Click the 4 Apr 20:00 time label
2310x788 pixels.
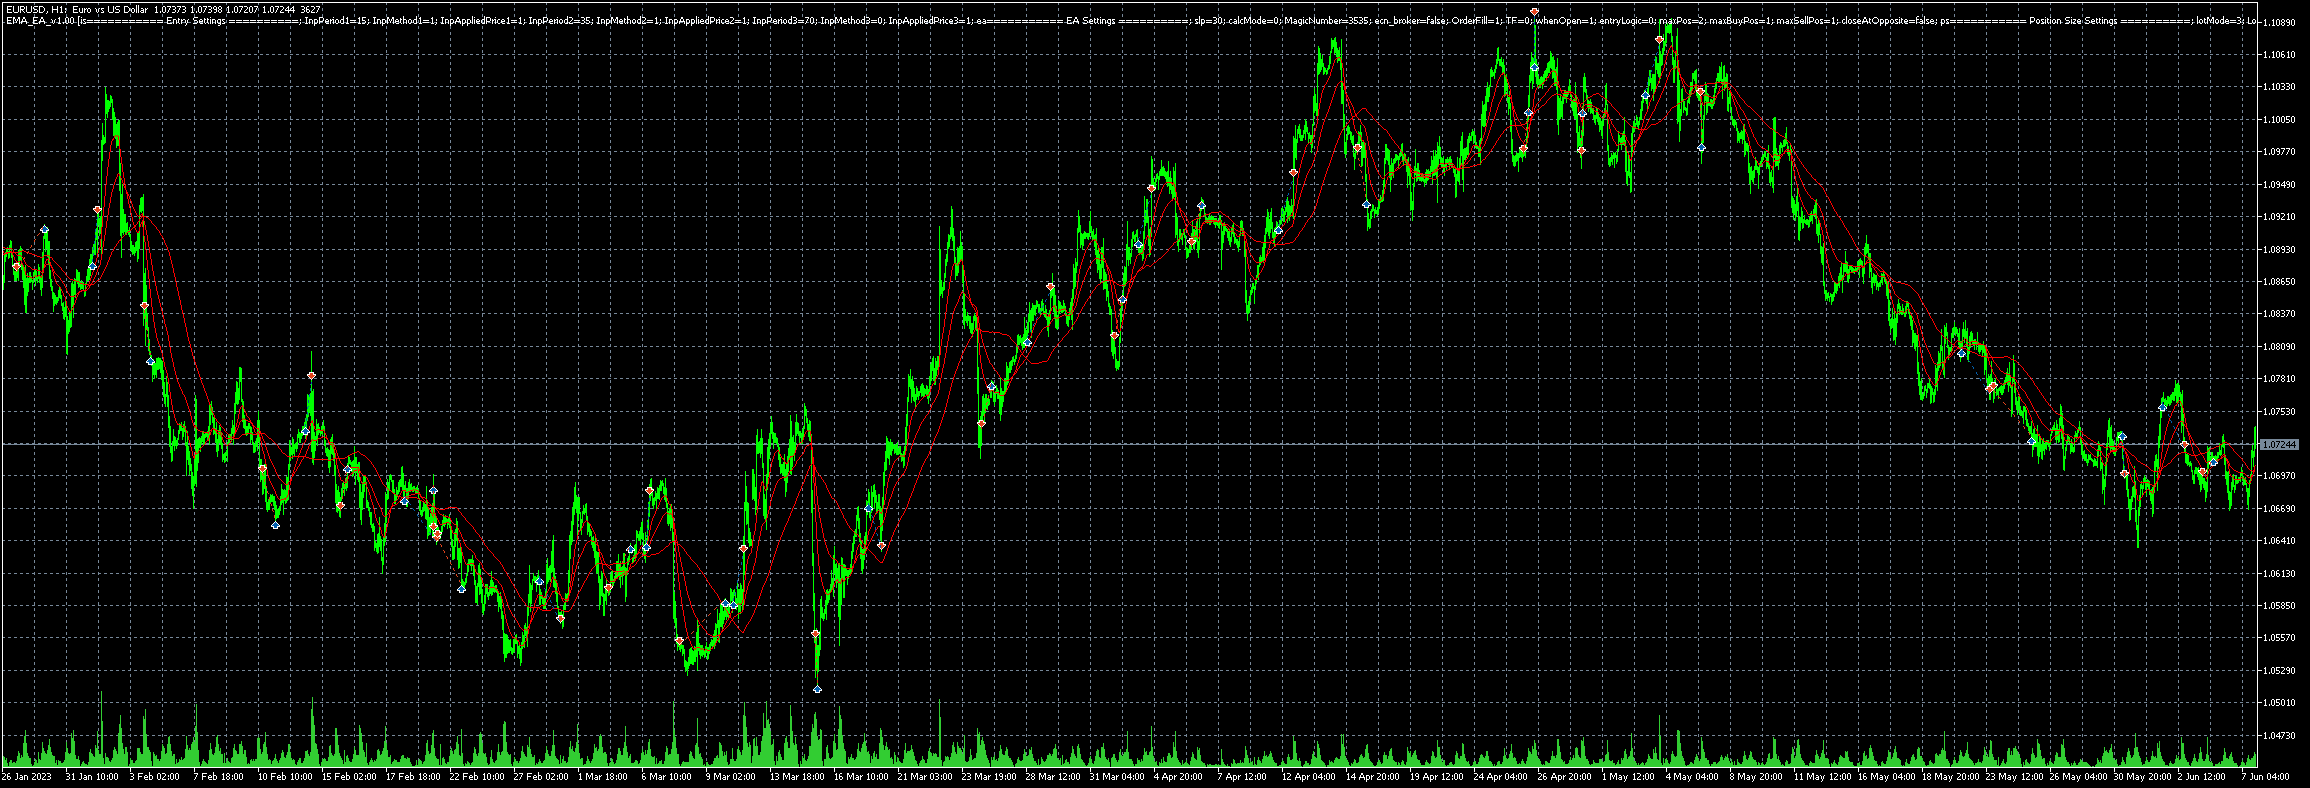point(1178,777)
